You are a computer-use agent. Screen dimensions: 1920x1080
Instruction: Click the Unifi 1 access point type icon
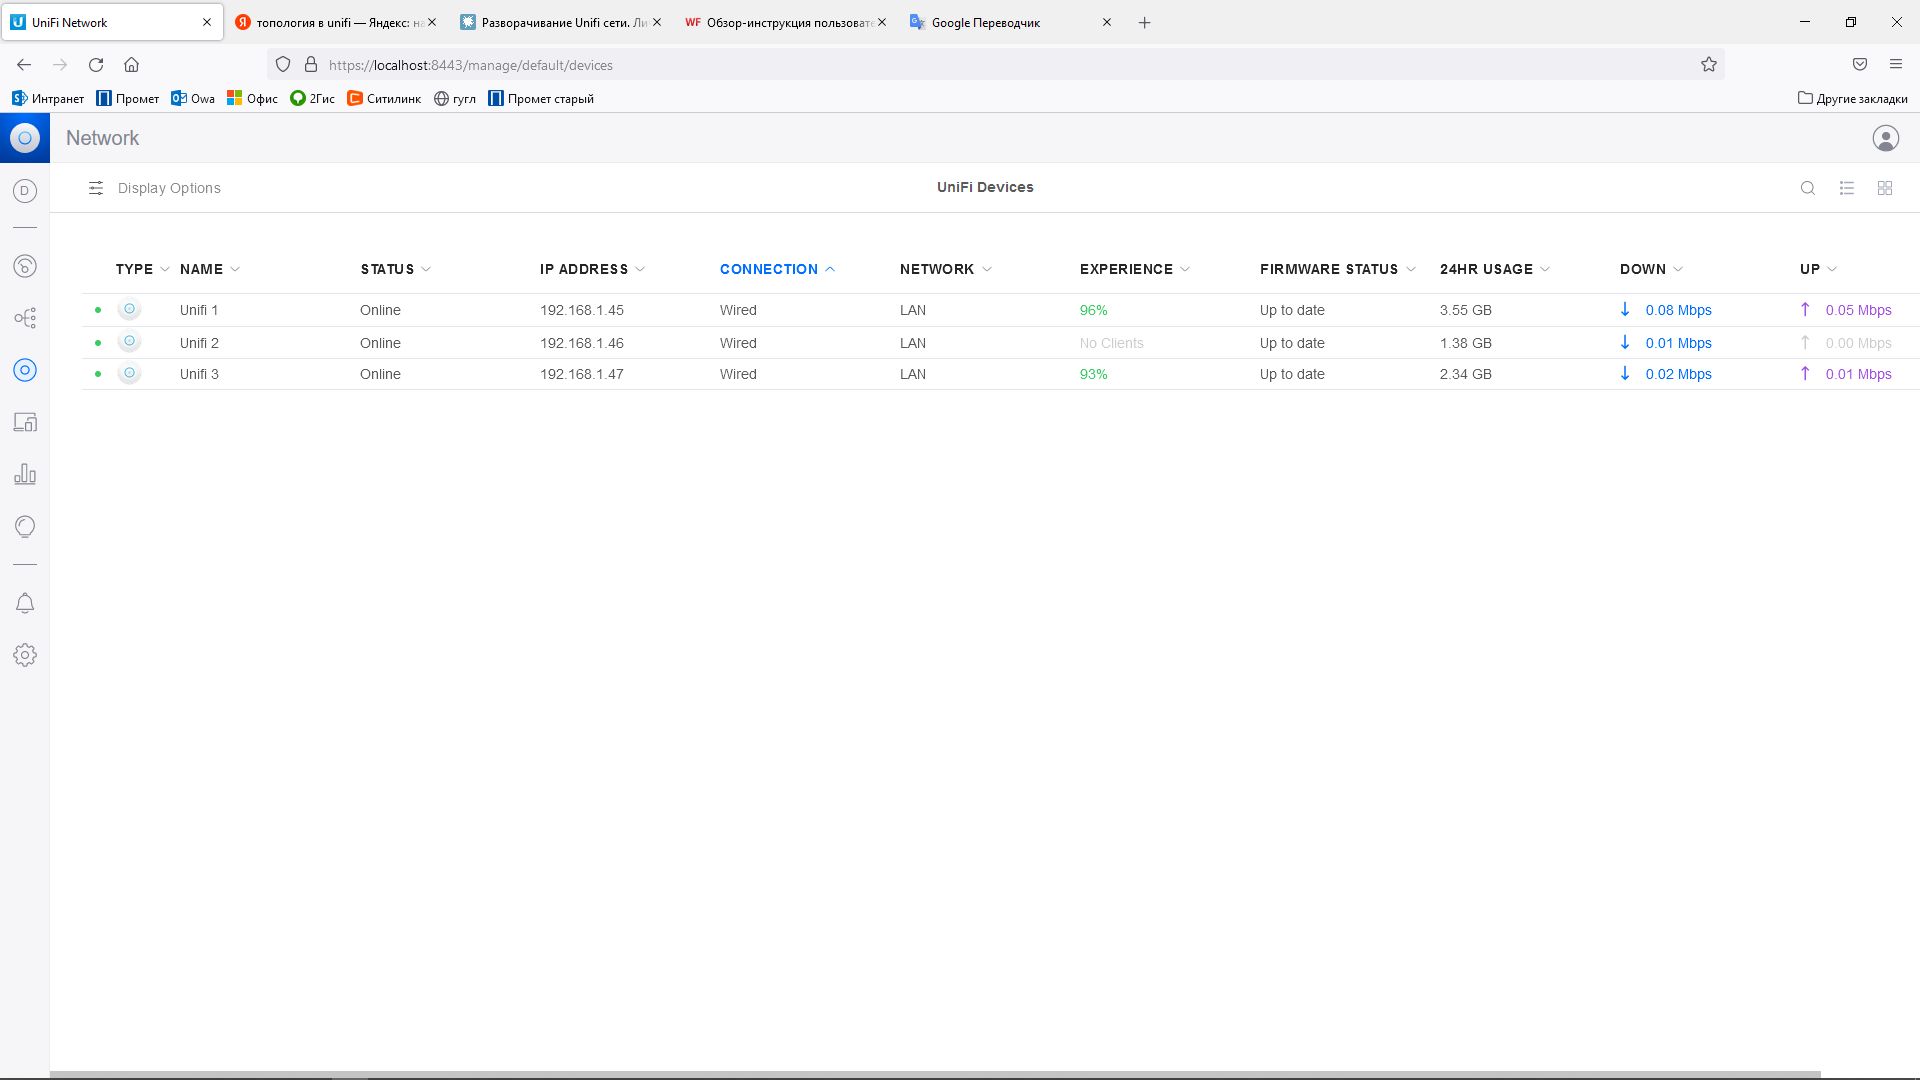tap(129, 309)
